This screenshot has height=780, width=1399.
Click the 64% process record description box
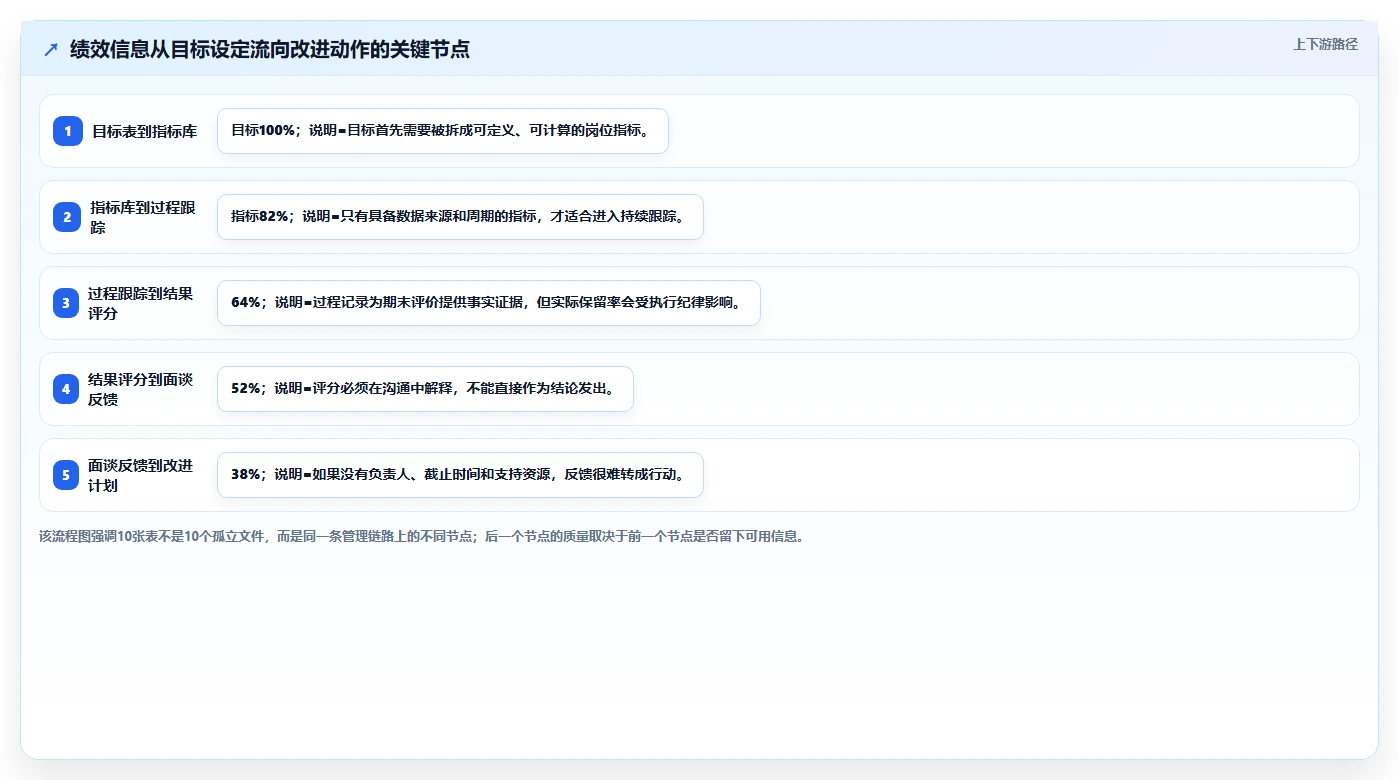489,303
